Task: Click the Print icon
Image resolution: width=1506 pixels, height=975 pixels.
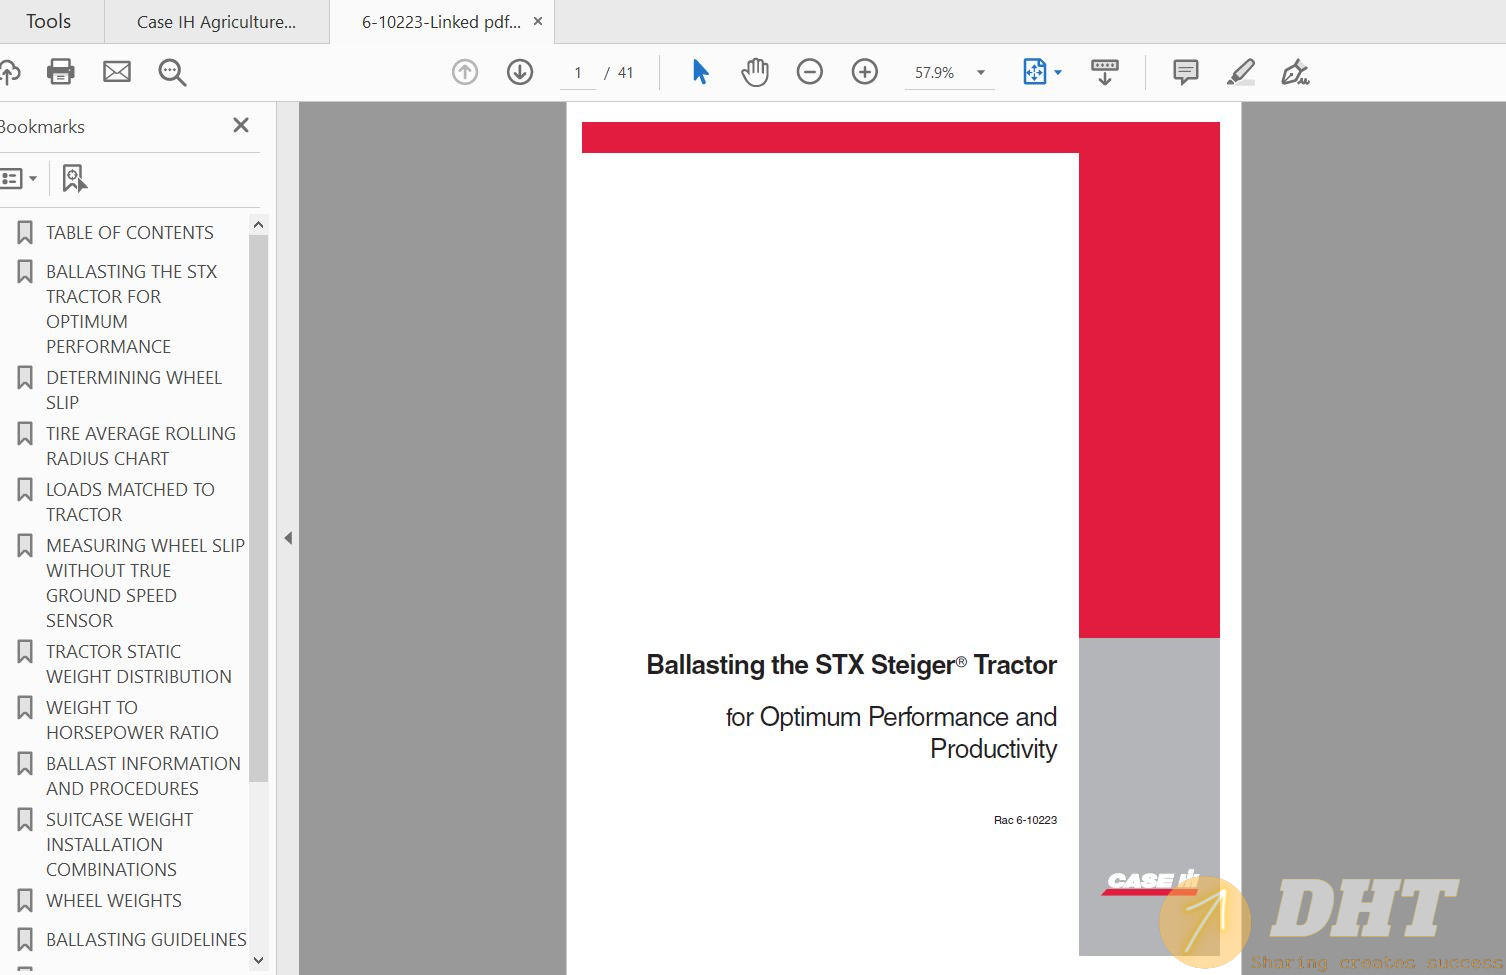Action: click(x=61, y=72)
